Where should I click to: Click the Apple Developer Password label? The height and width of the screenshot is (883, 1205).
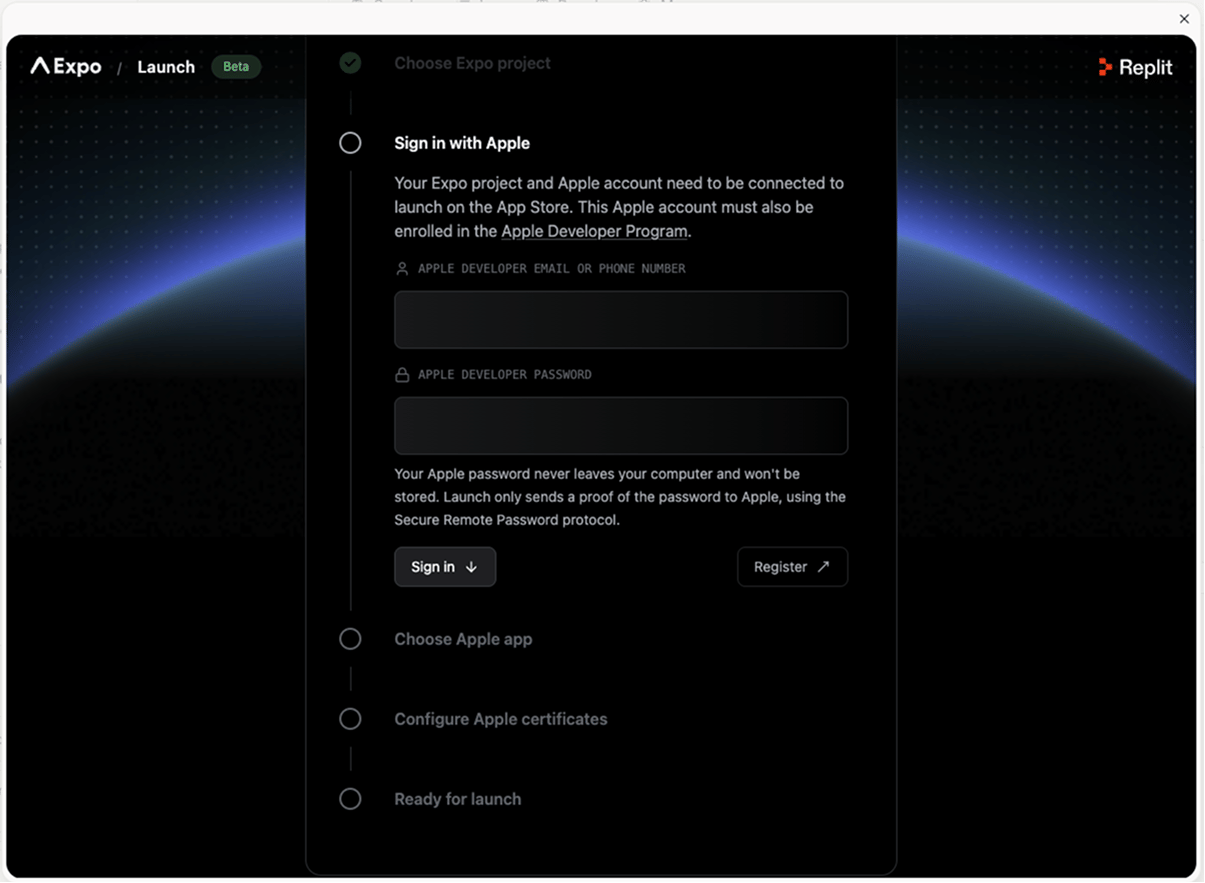tap(505, 375)
